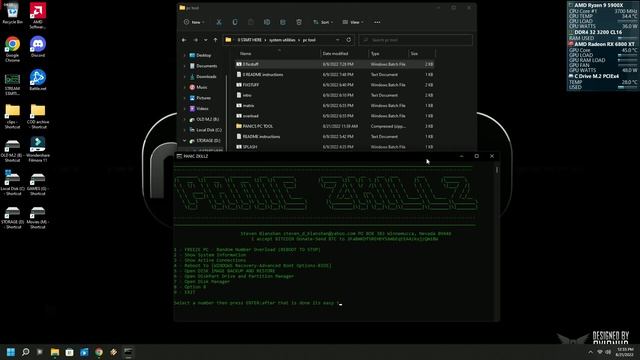
Task: Open the View dropdown menu
Action: tap(353, 22)
